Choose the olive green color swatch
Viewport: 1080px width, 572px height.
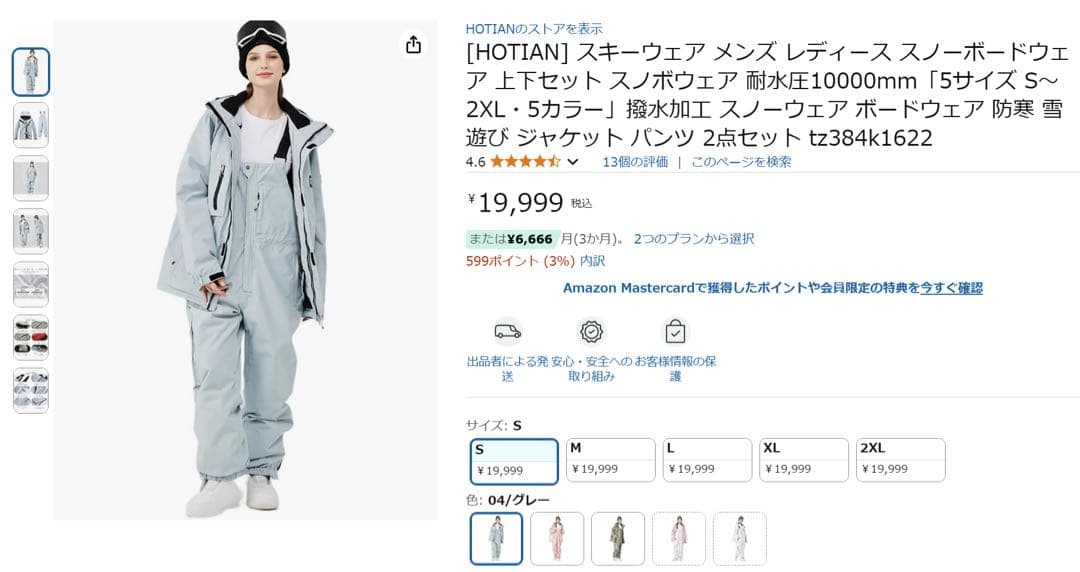tap(618, 538)
